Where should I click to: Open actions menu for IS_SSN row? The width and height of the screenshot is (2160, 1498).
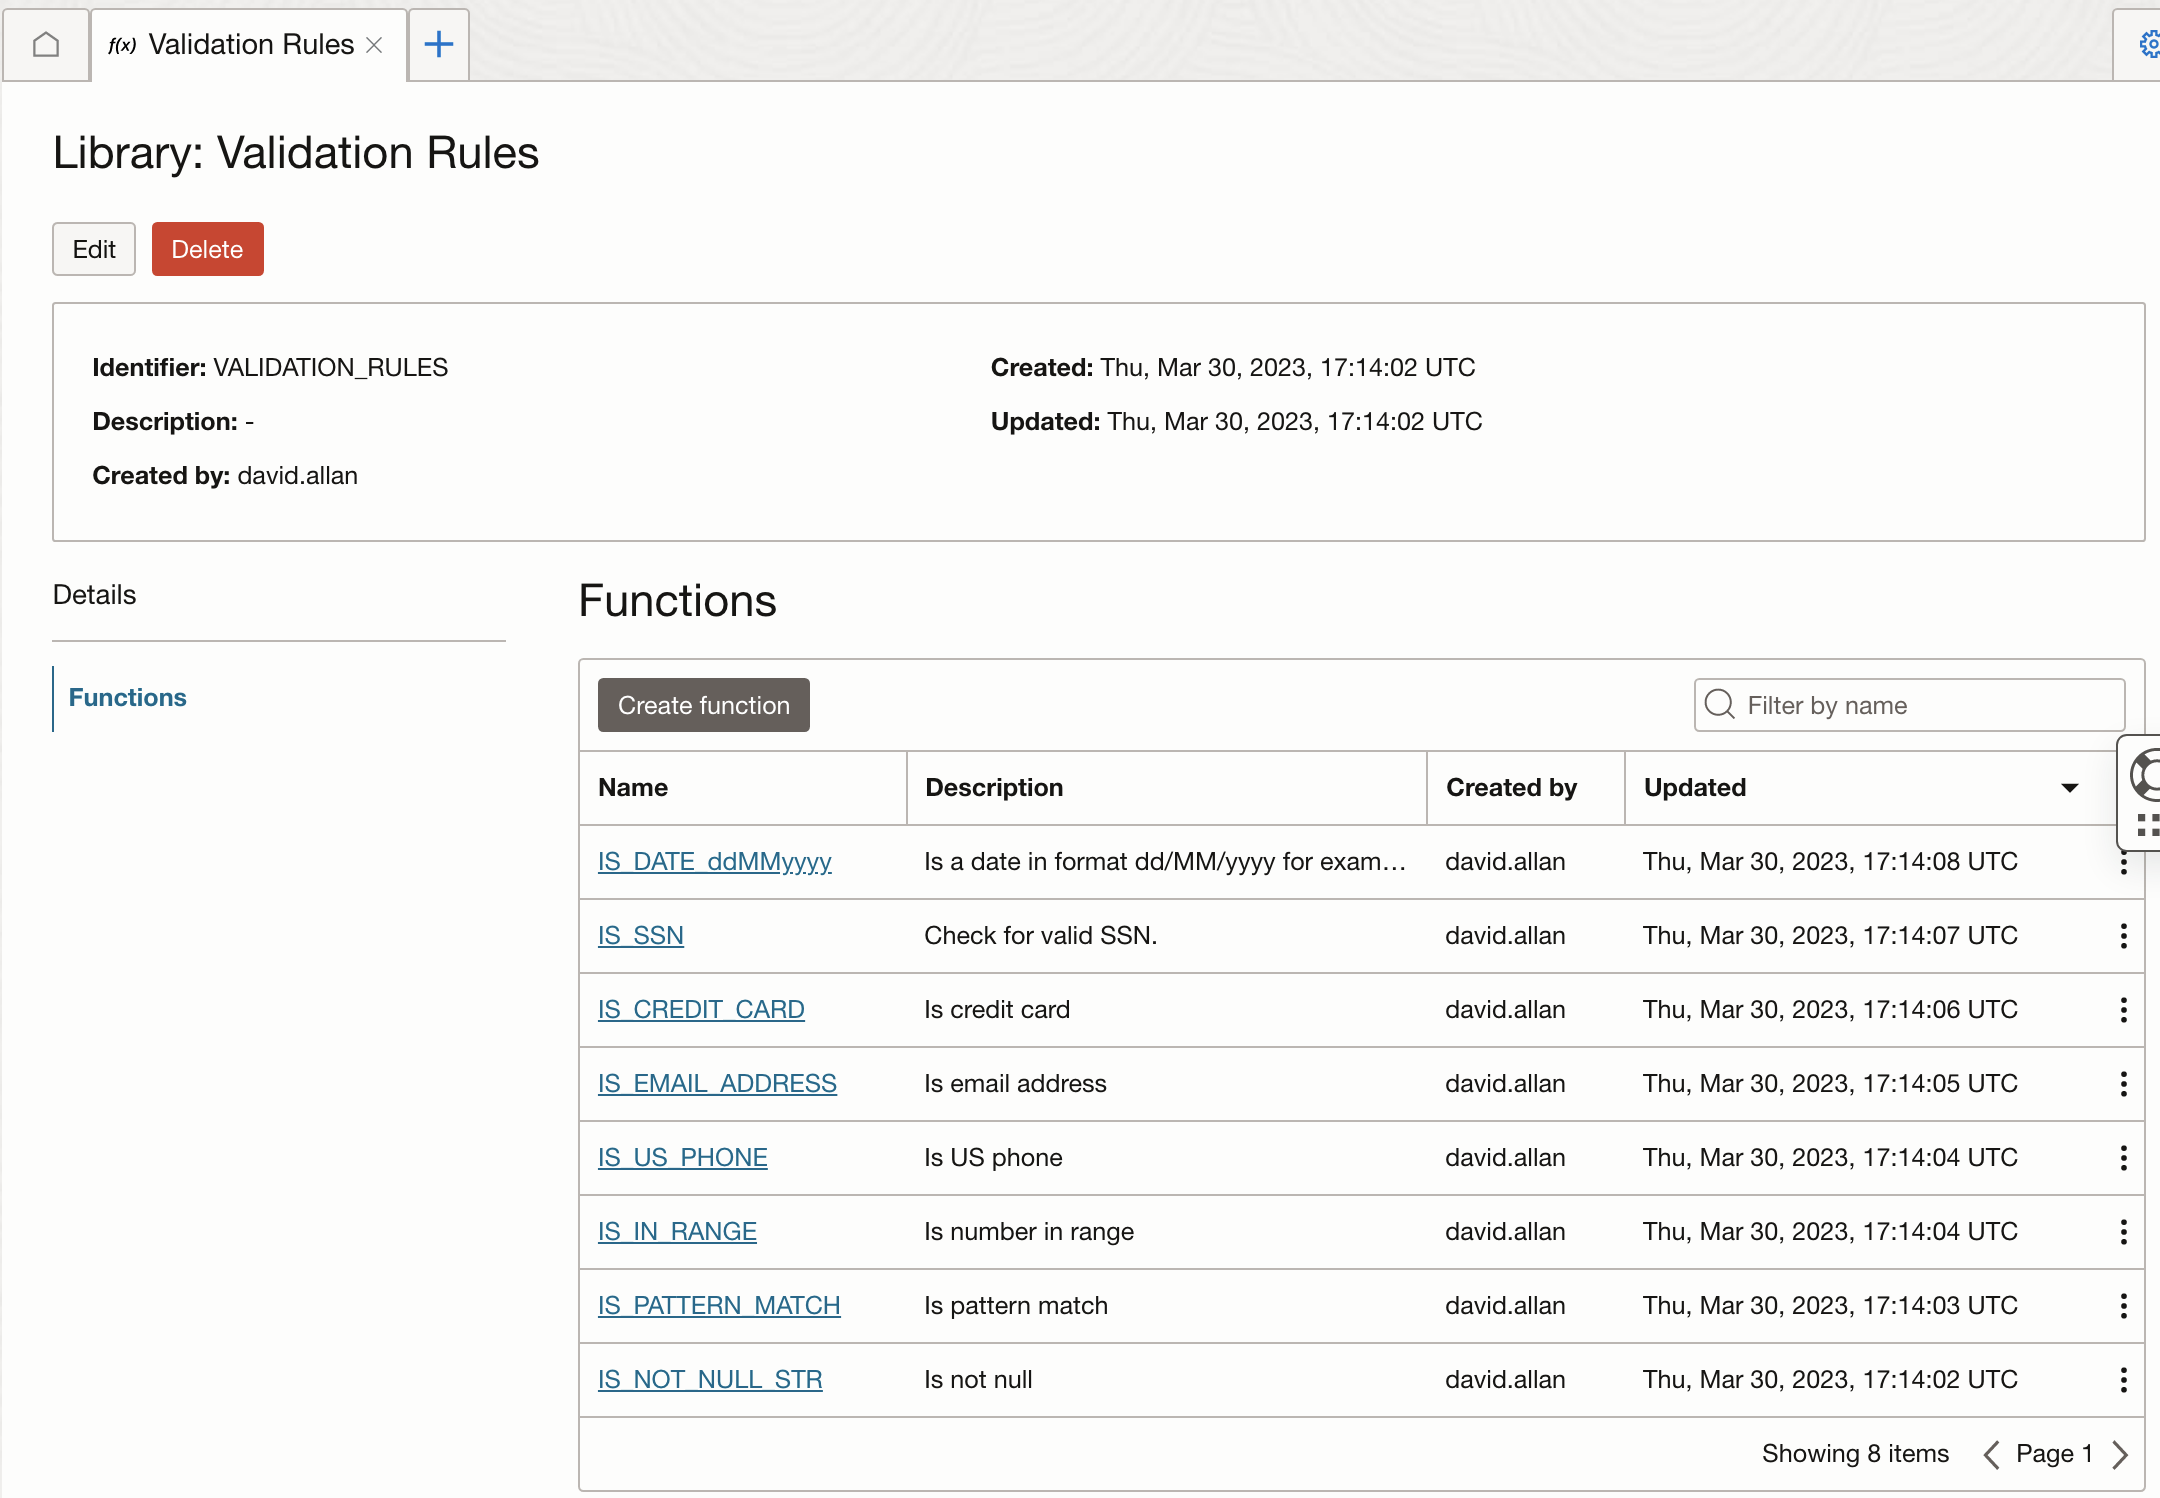pyautogui.click(x=2123, y=936)
